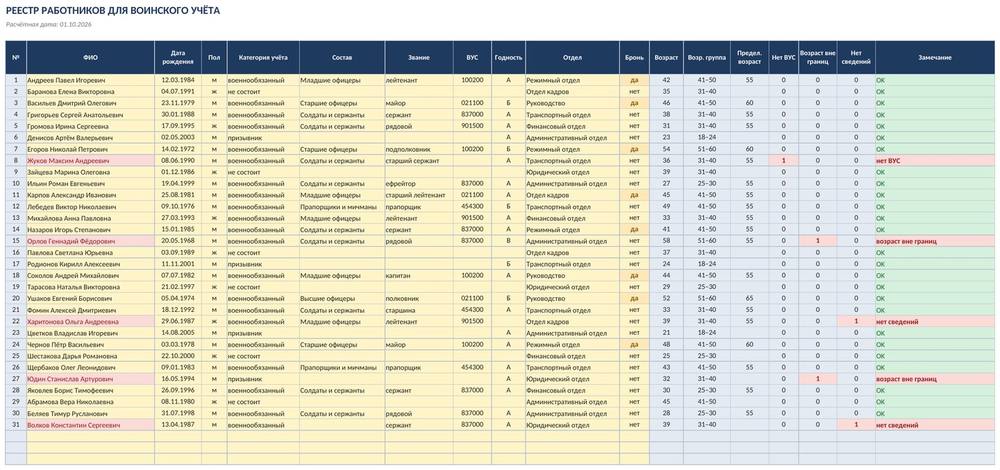Select the age limit value '65'
This screenshot has width=1000, height=470.
pyautogui.click(x=749, y=298)
